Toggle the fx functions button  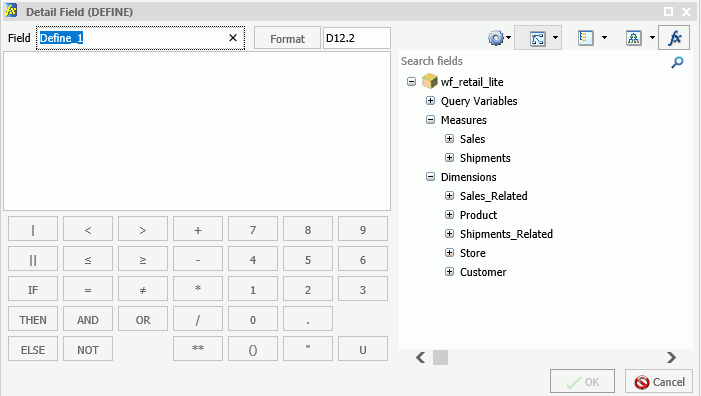coord(674,38)
